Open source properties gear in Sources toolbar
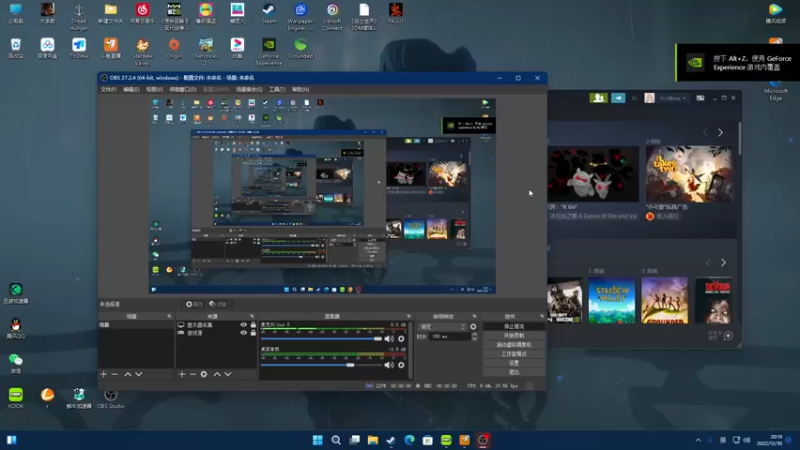The width and height of the screenshot is (800, 450). (204, 374)
